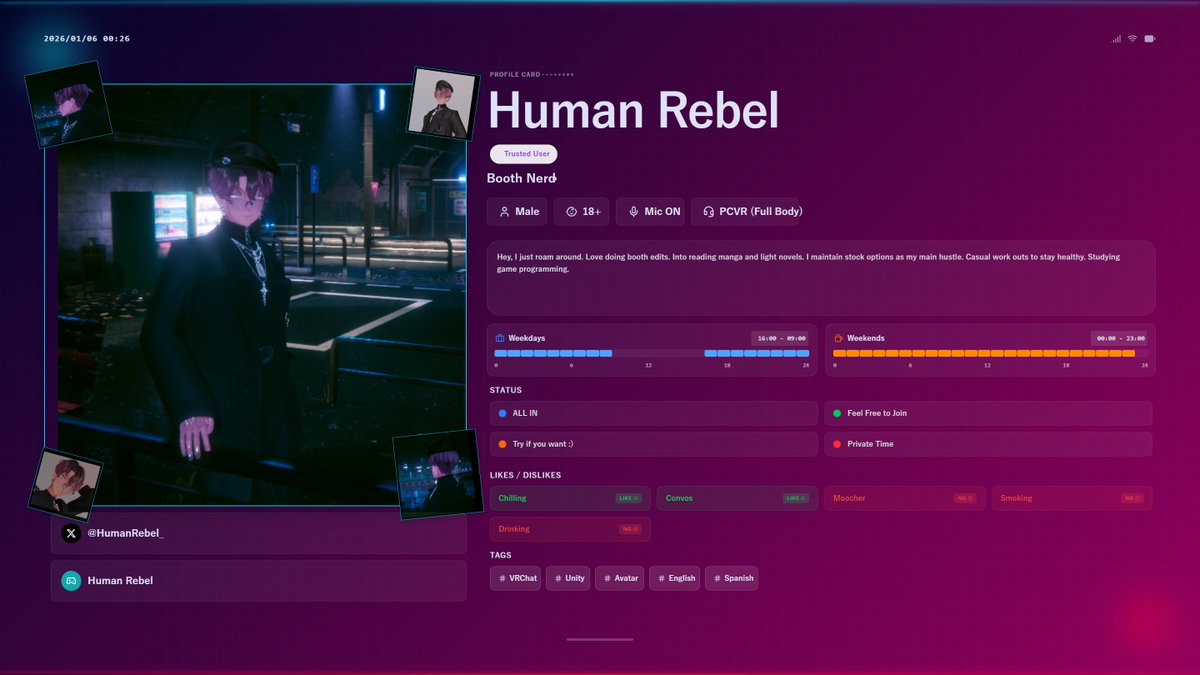
Task: Click the Drinking dislike card
Action: [x=570, y=529]
